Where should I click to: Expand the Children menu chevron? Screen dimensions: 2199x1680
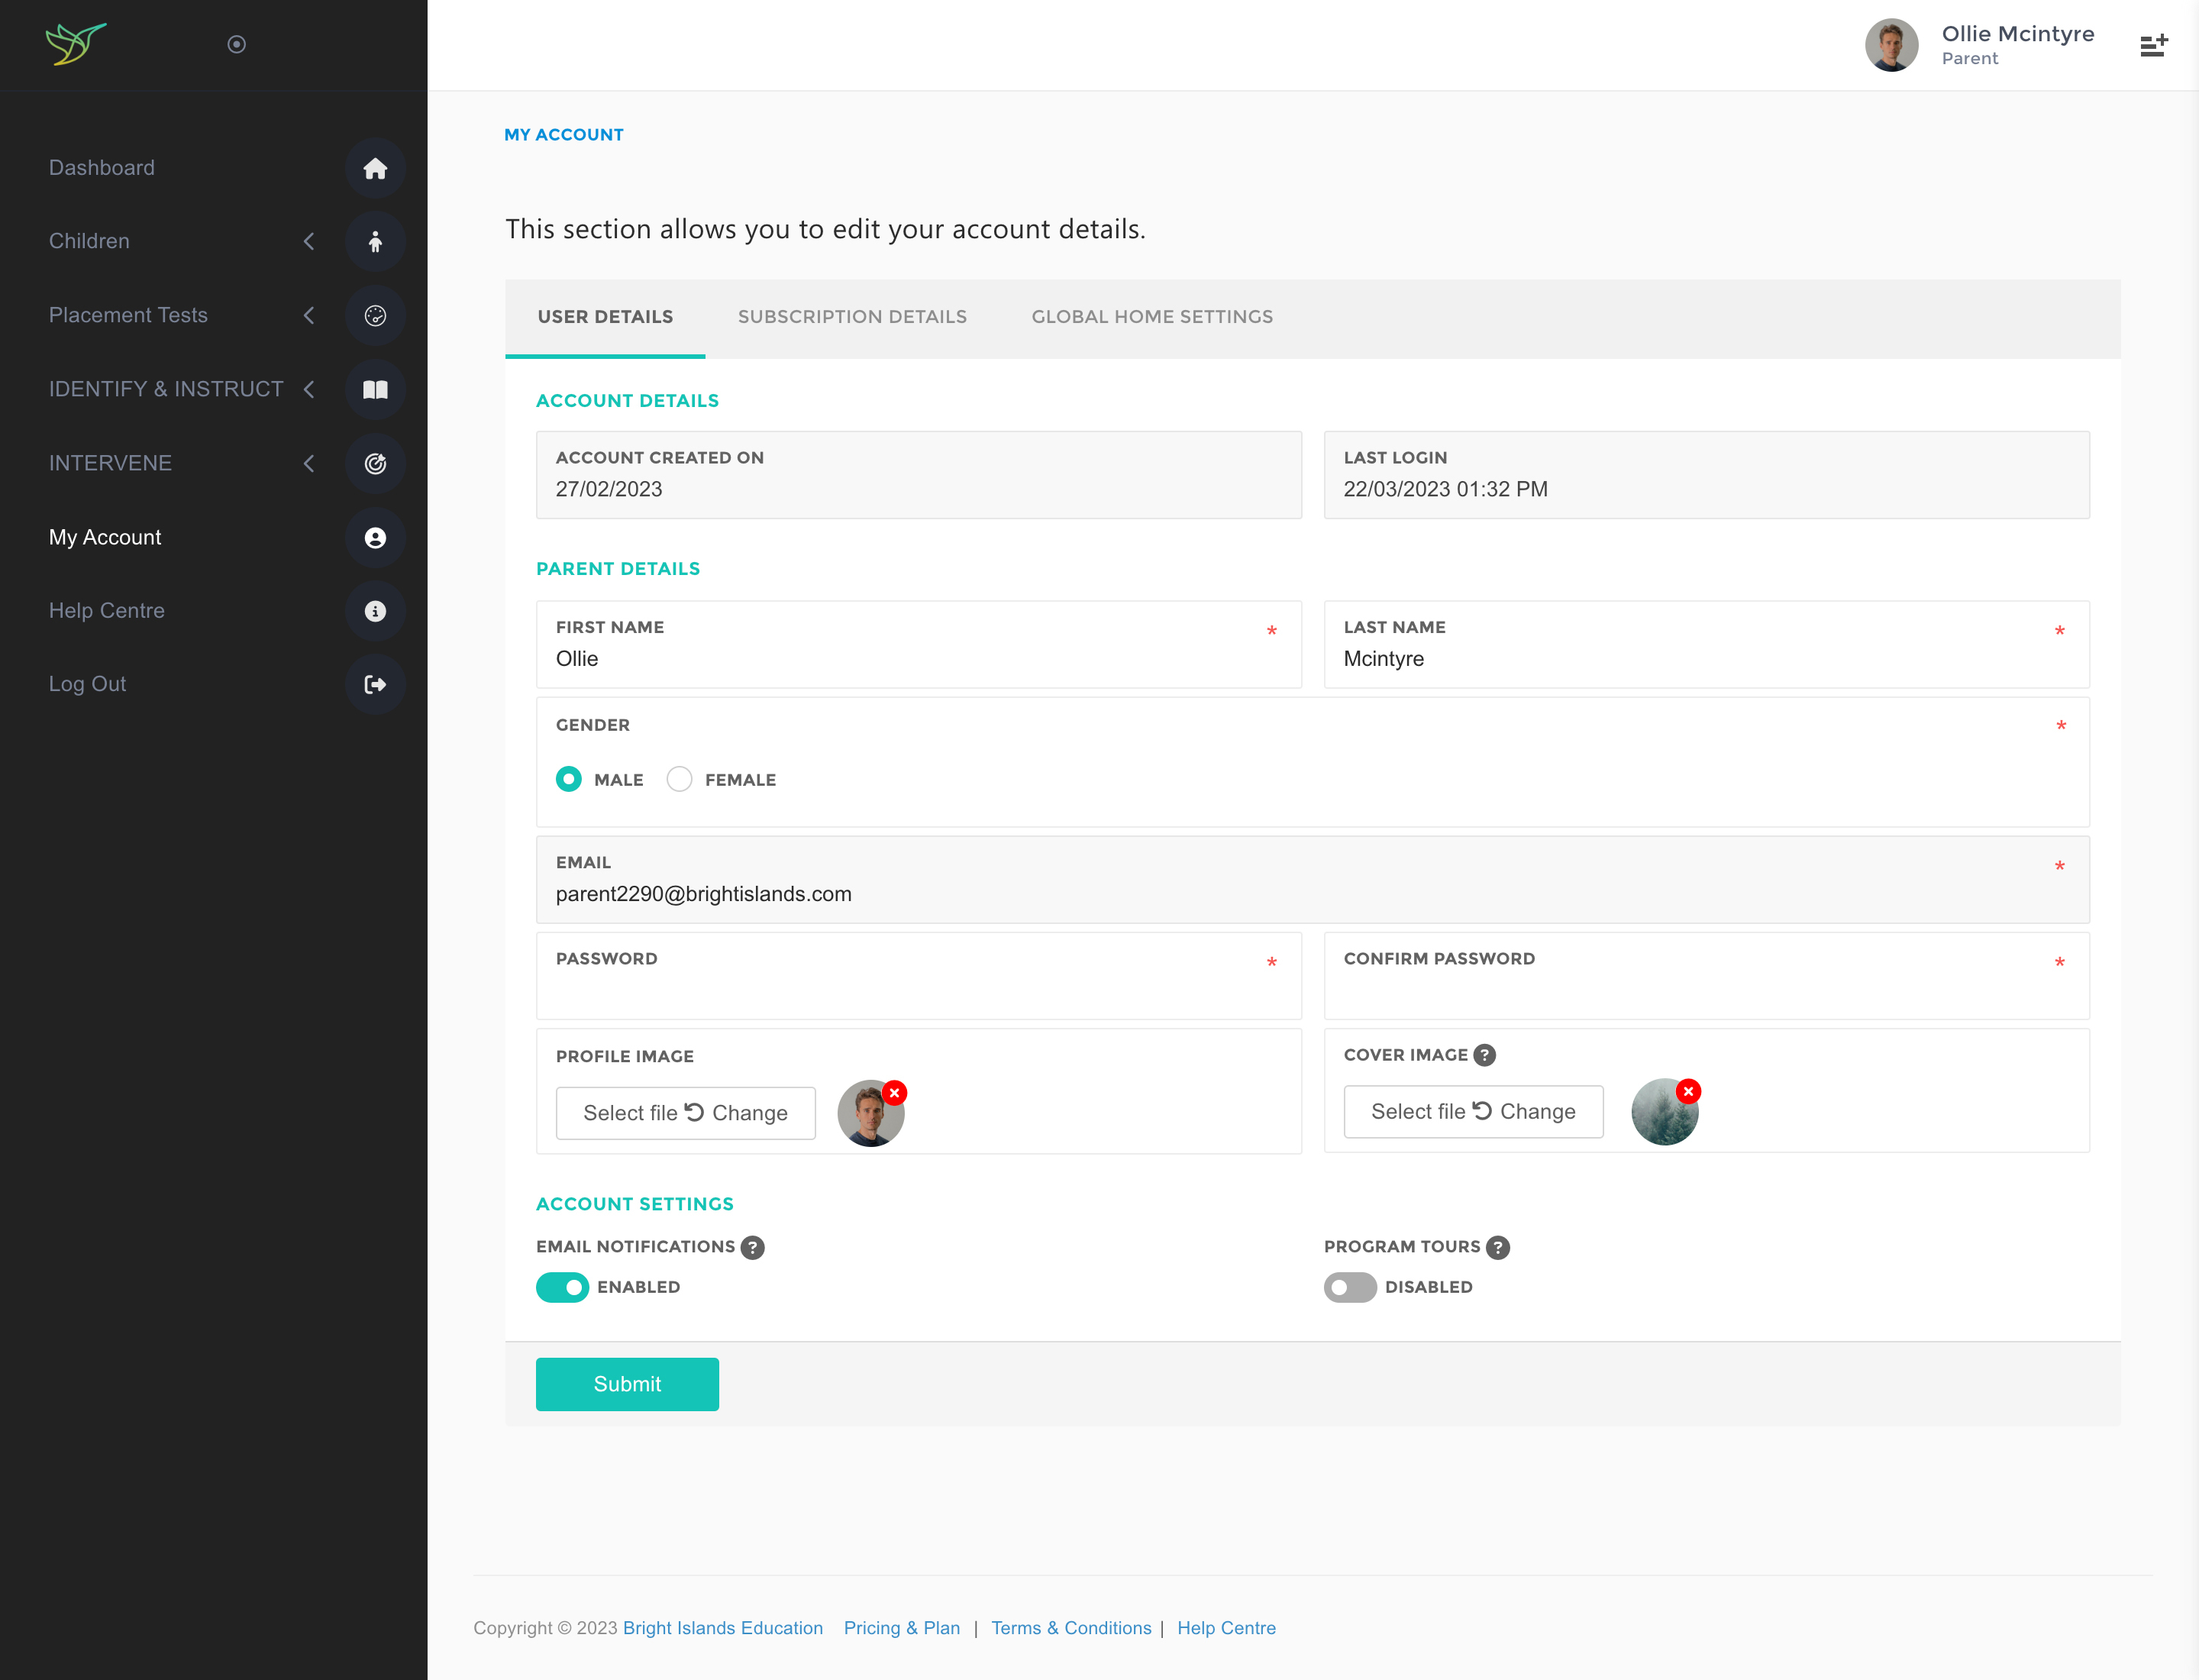click(309, 242)
